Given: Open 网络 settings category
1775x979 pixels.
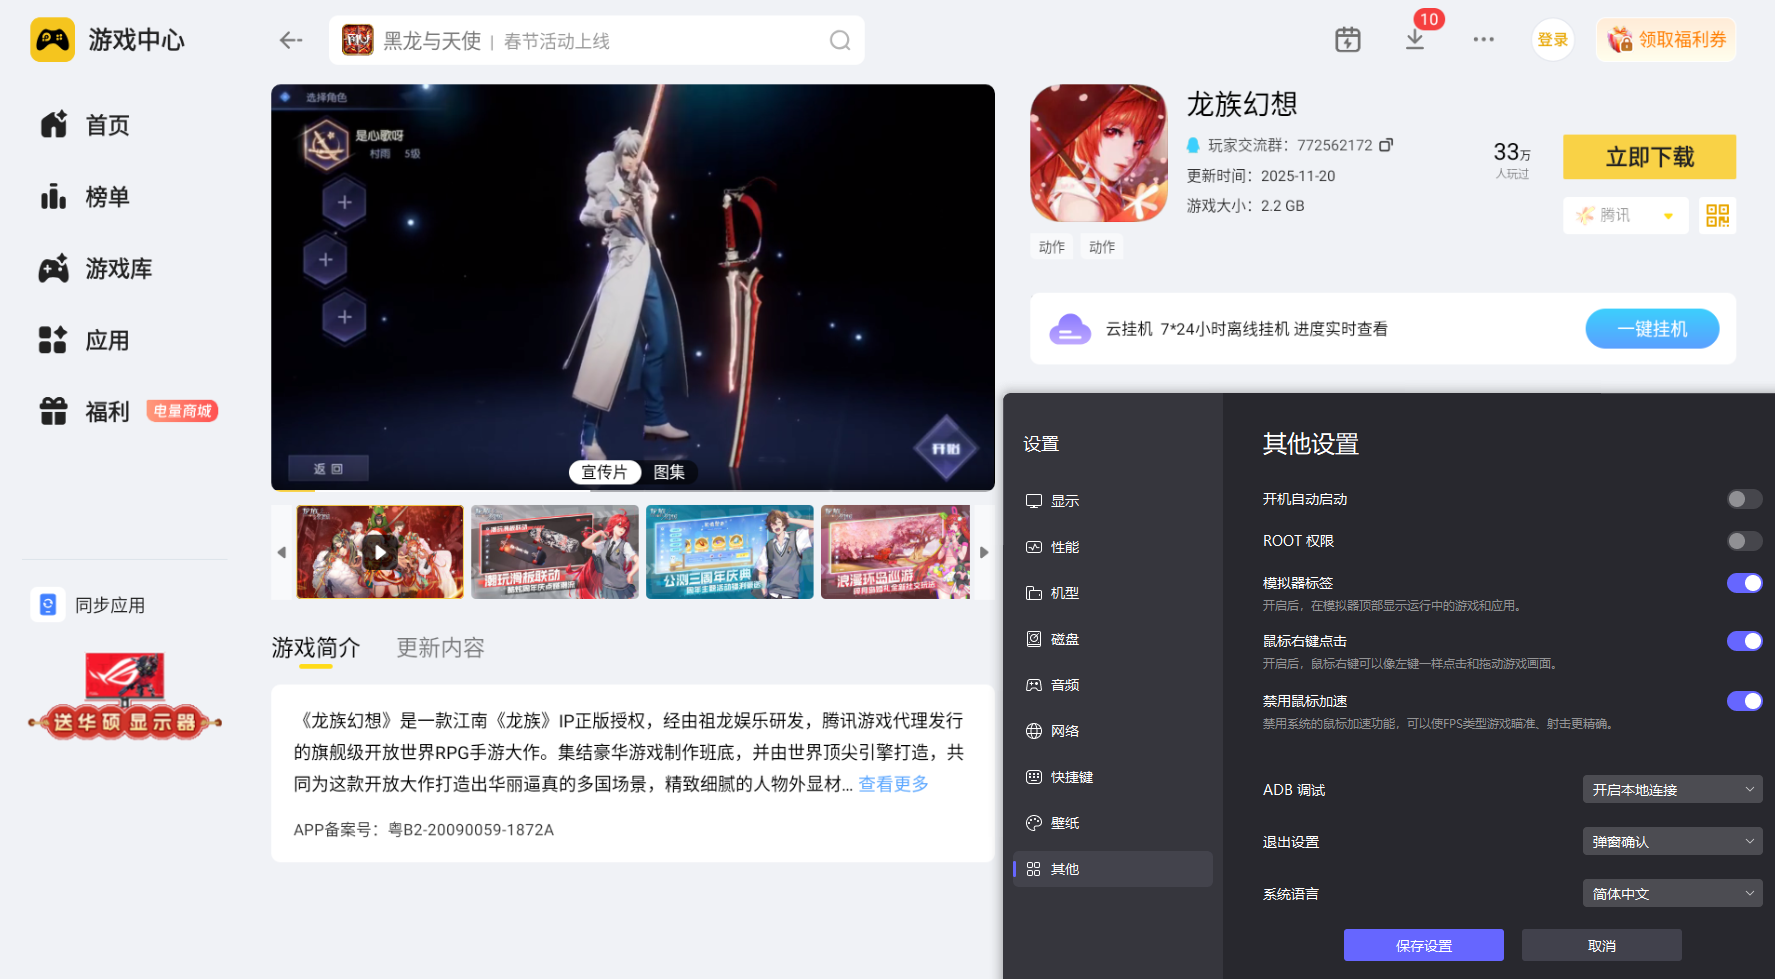Looking at the screenshot, I should [x=1112, y=731].
